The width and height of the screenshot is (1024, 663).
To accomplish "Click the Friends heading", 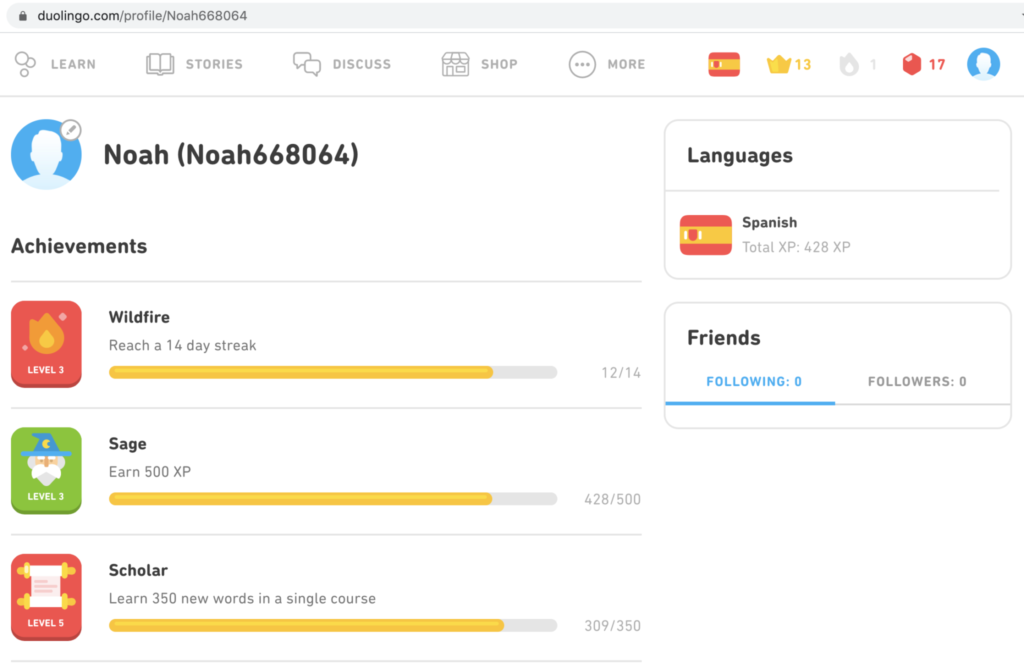I will tap(724, 338).
